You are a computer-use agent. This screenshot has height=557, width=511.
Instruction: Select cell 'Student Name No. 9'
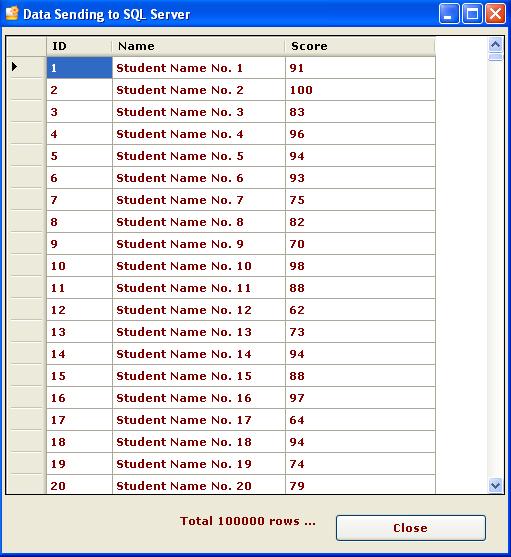[199, 244]
